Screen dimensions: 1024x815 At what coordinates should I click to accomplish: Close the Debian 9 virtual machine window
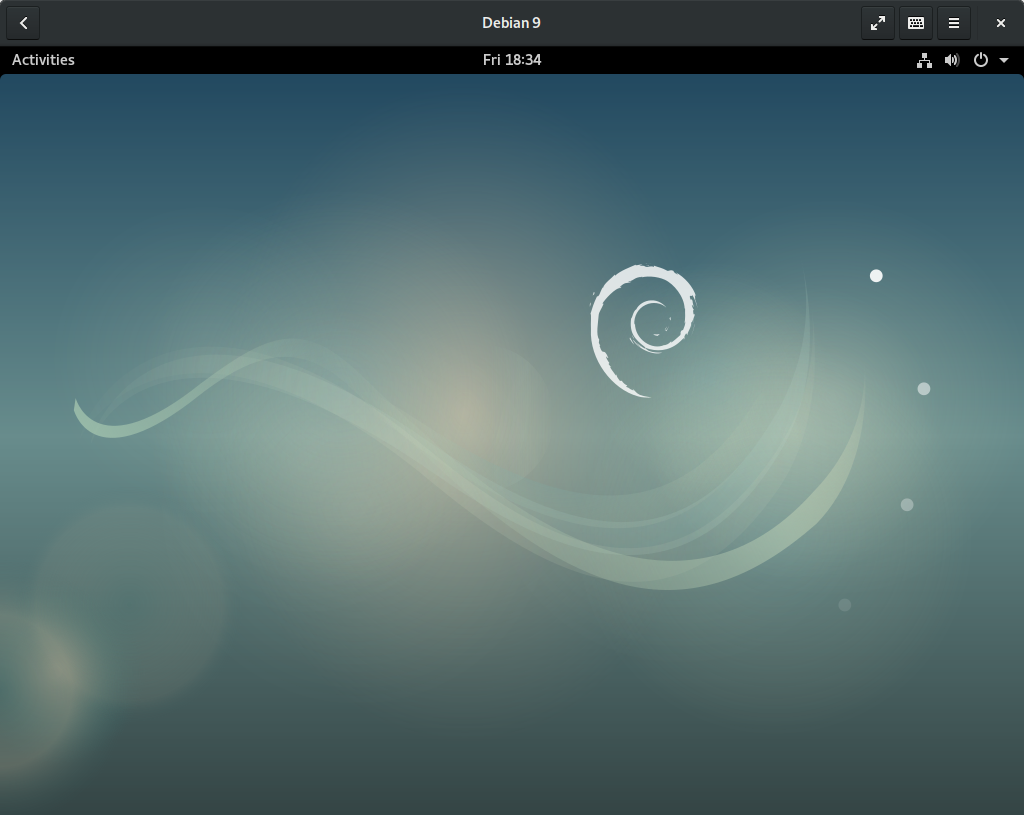point(1000,23)
